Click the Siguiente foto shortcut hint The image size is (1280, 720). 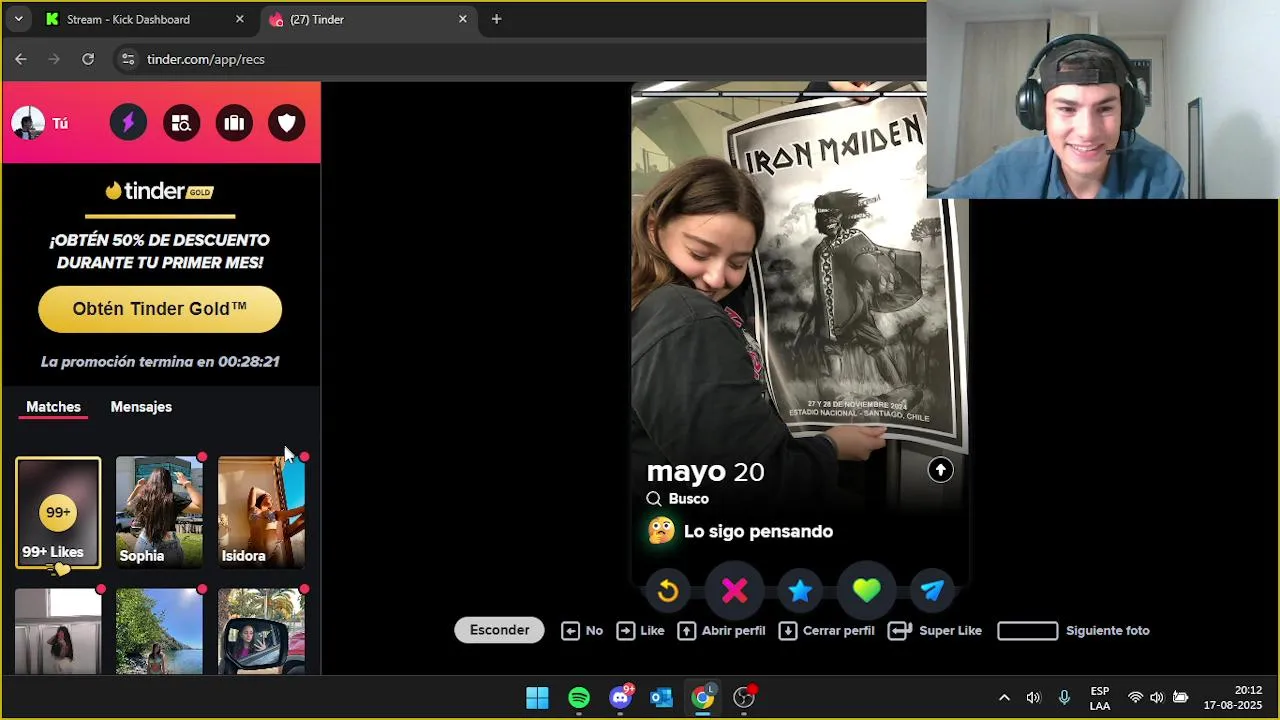point(1074,631)
